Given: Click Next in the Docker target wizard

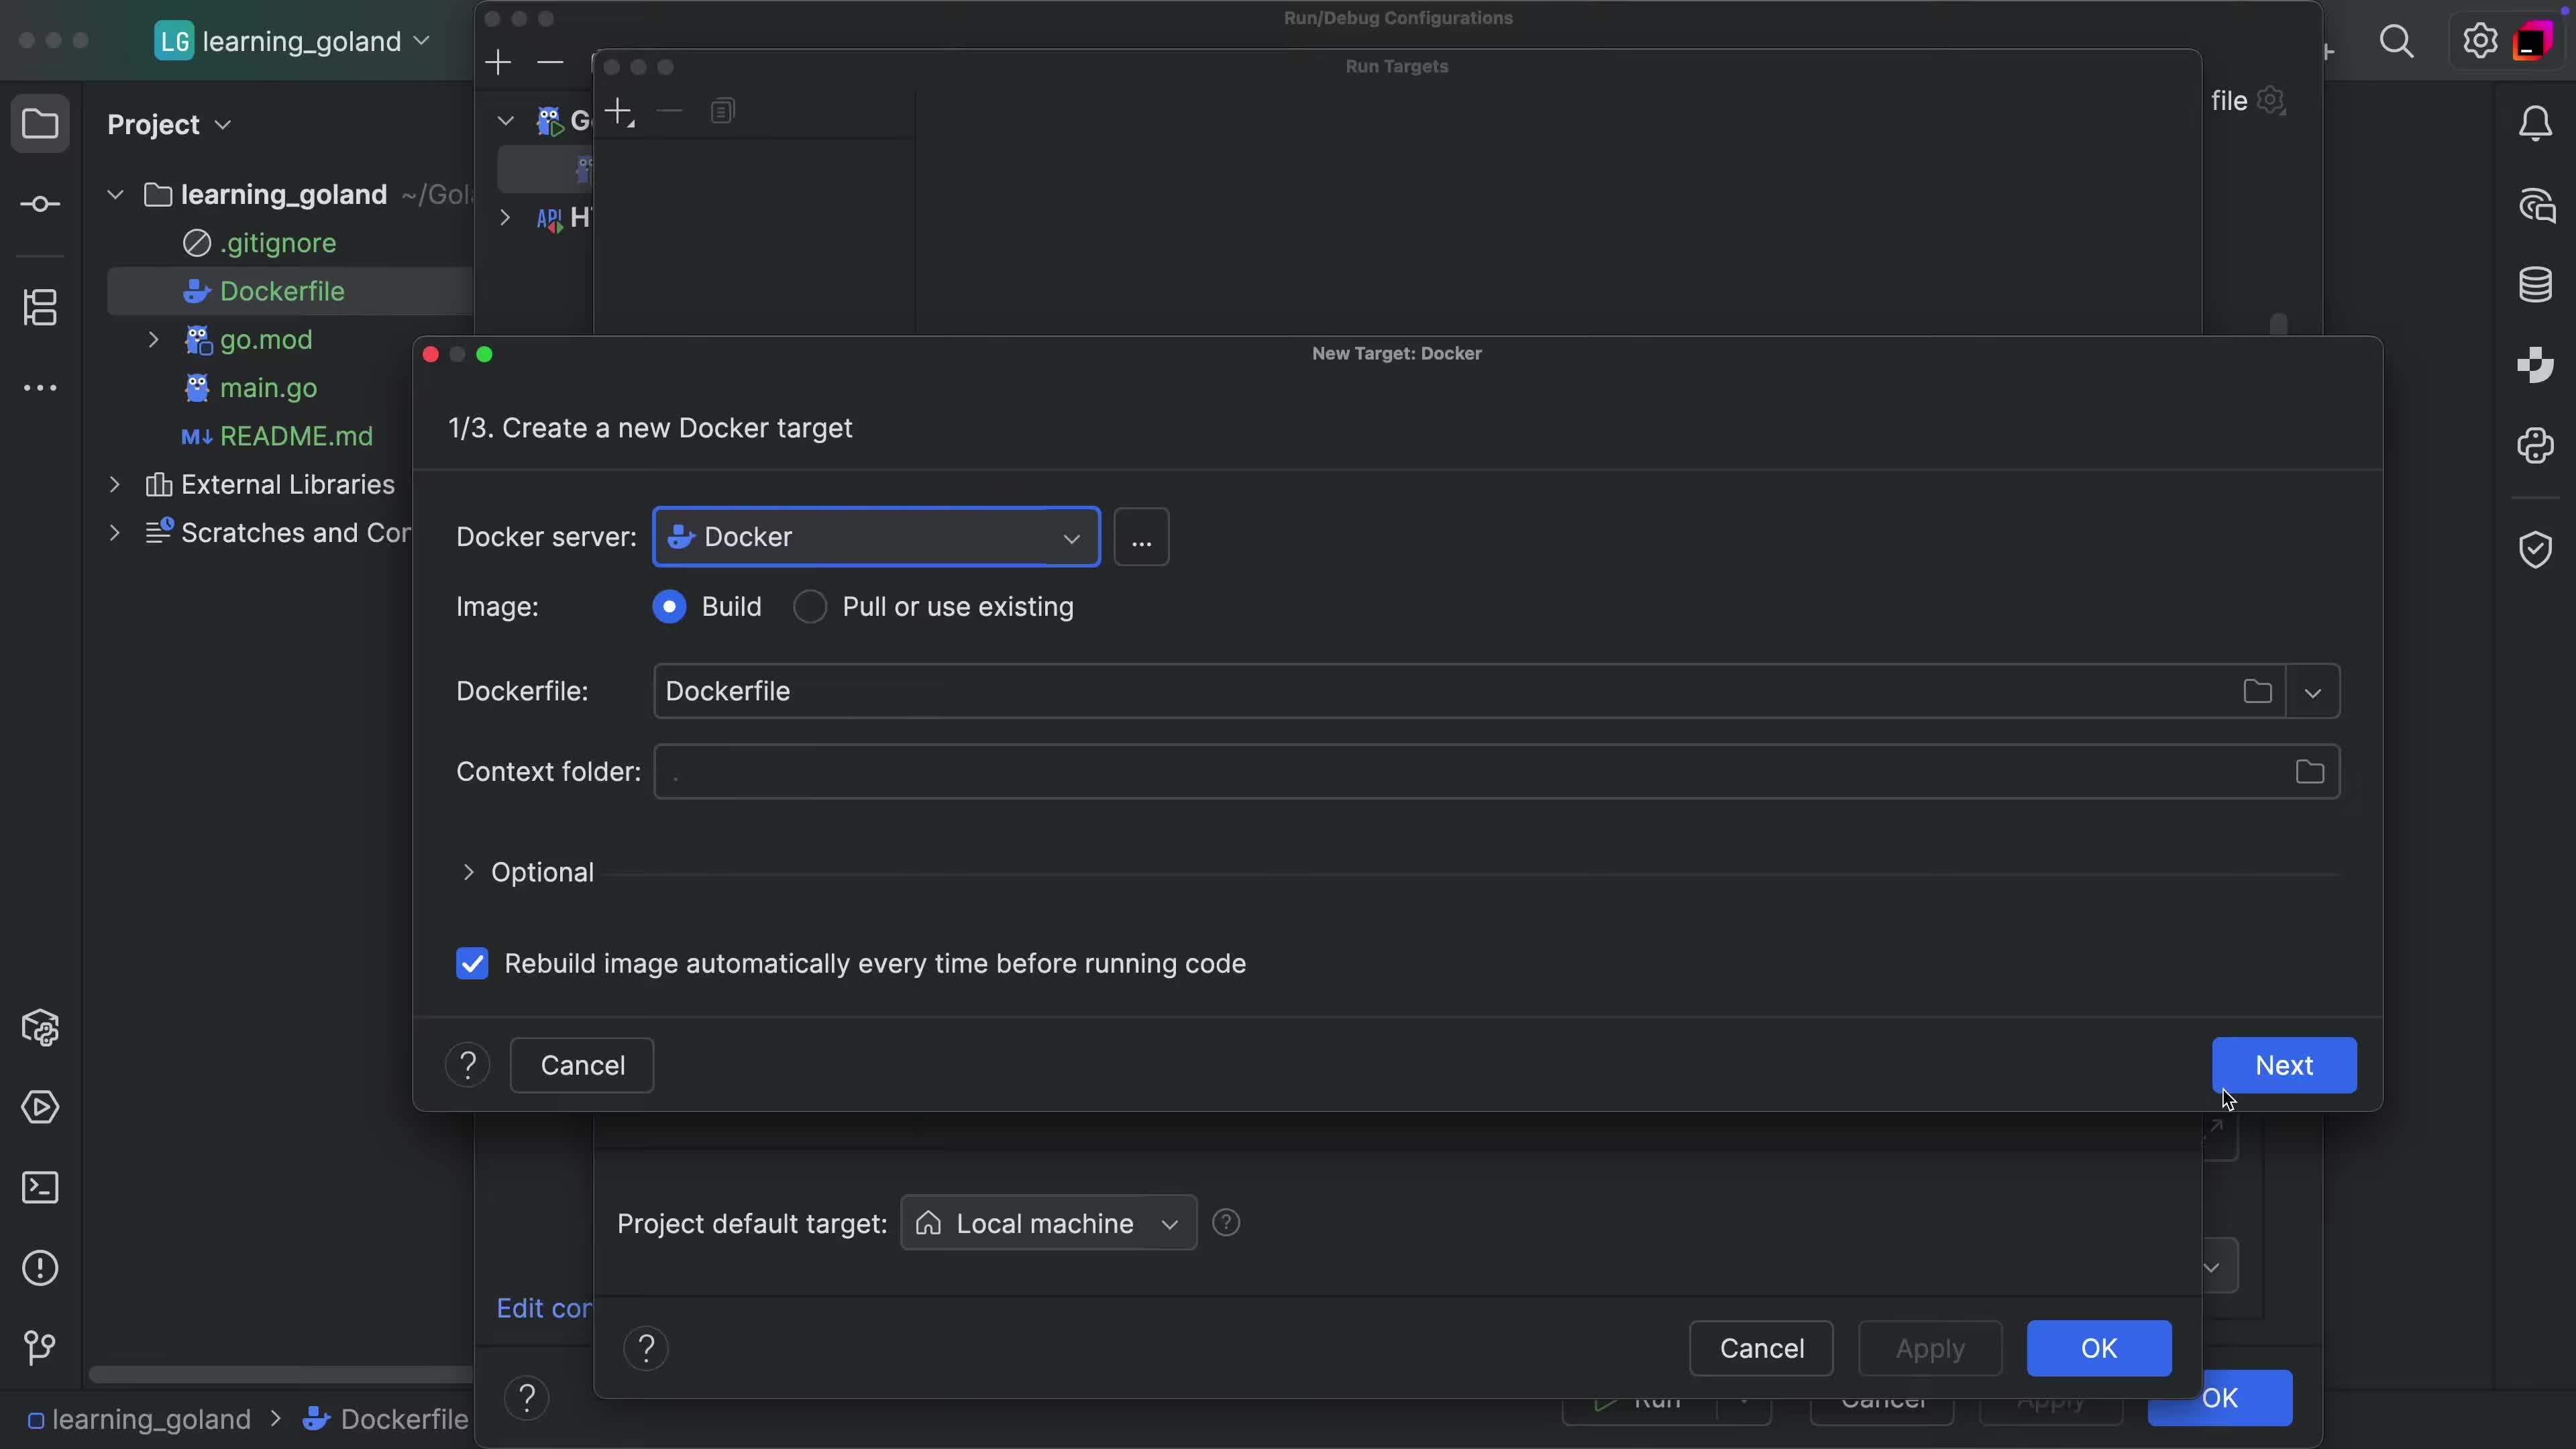Looking at the screenshot, I should (x=2285, y=1065).
